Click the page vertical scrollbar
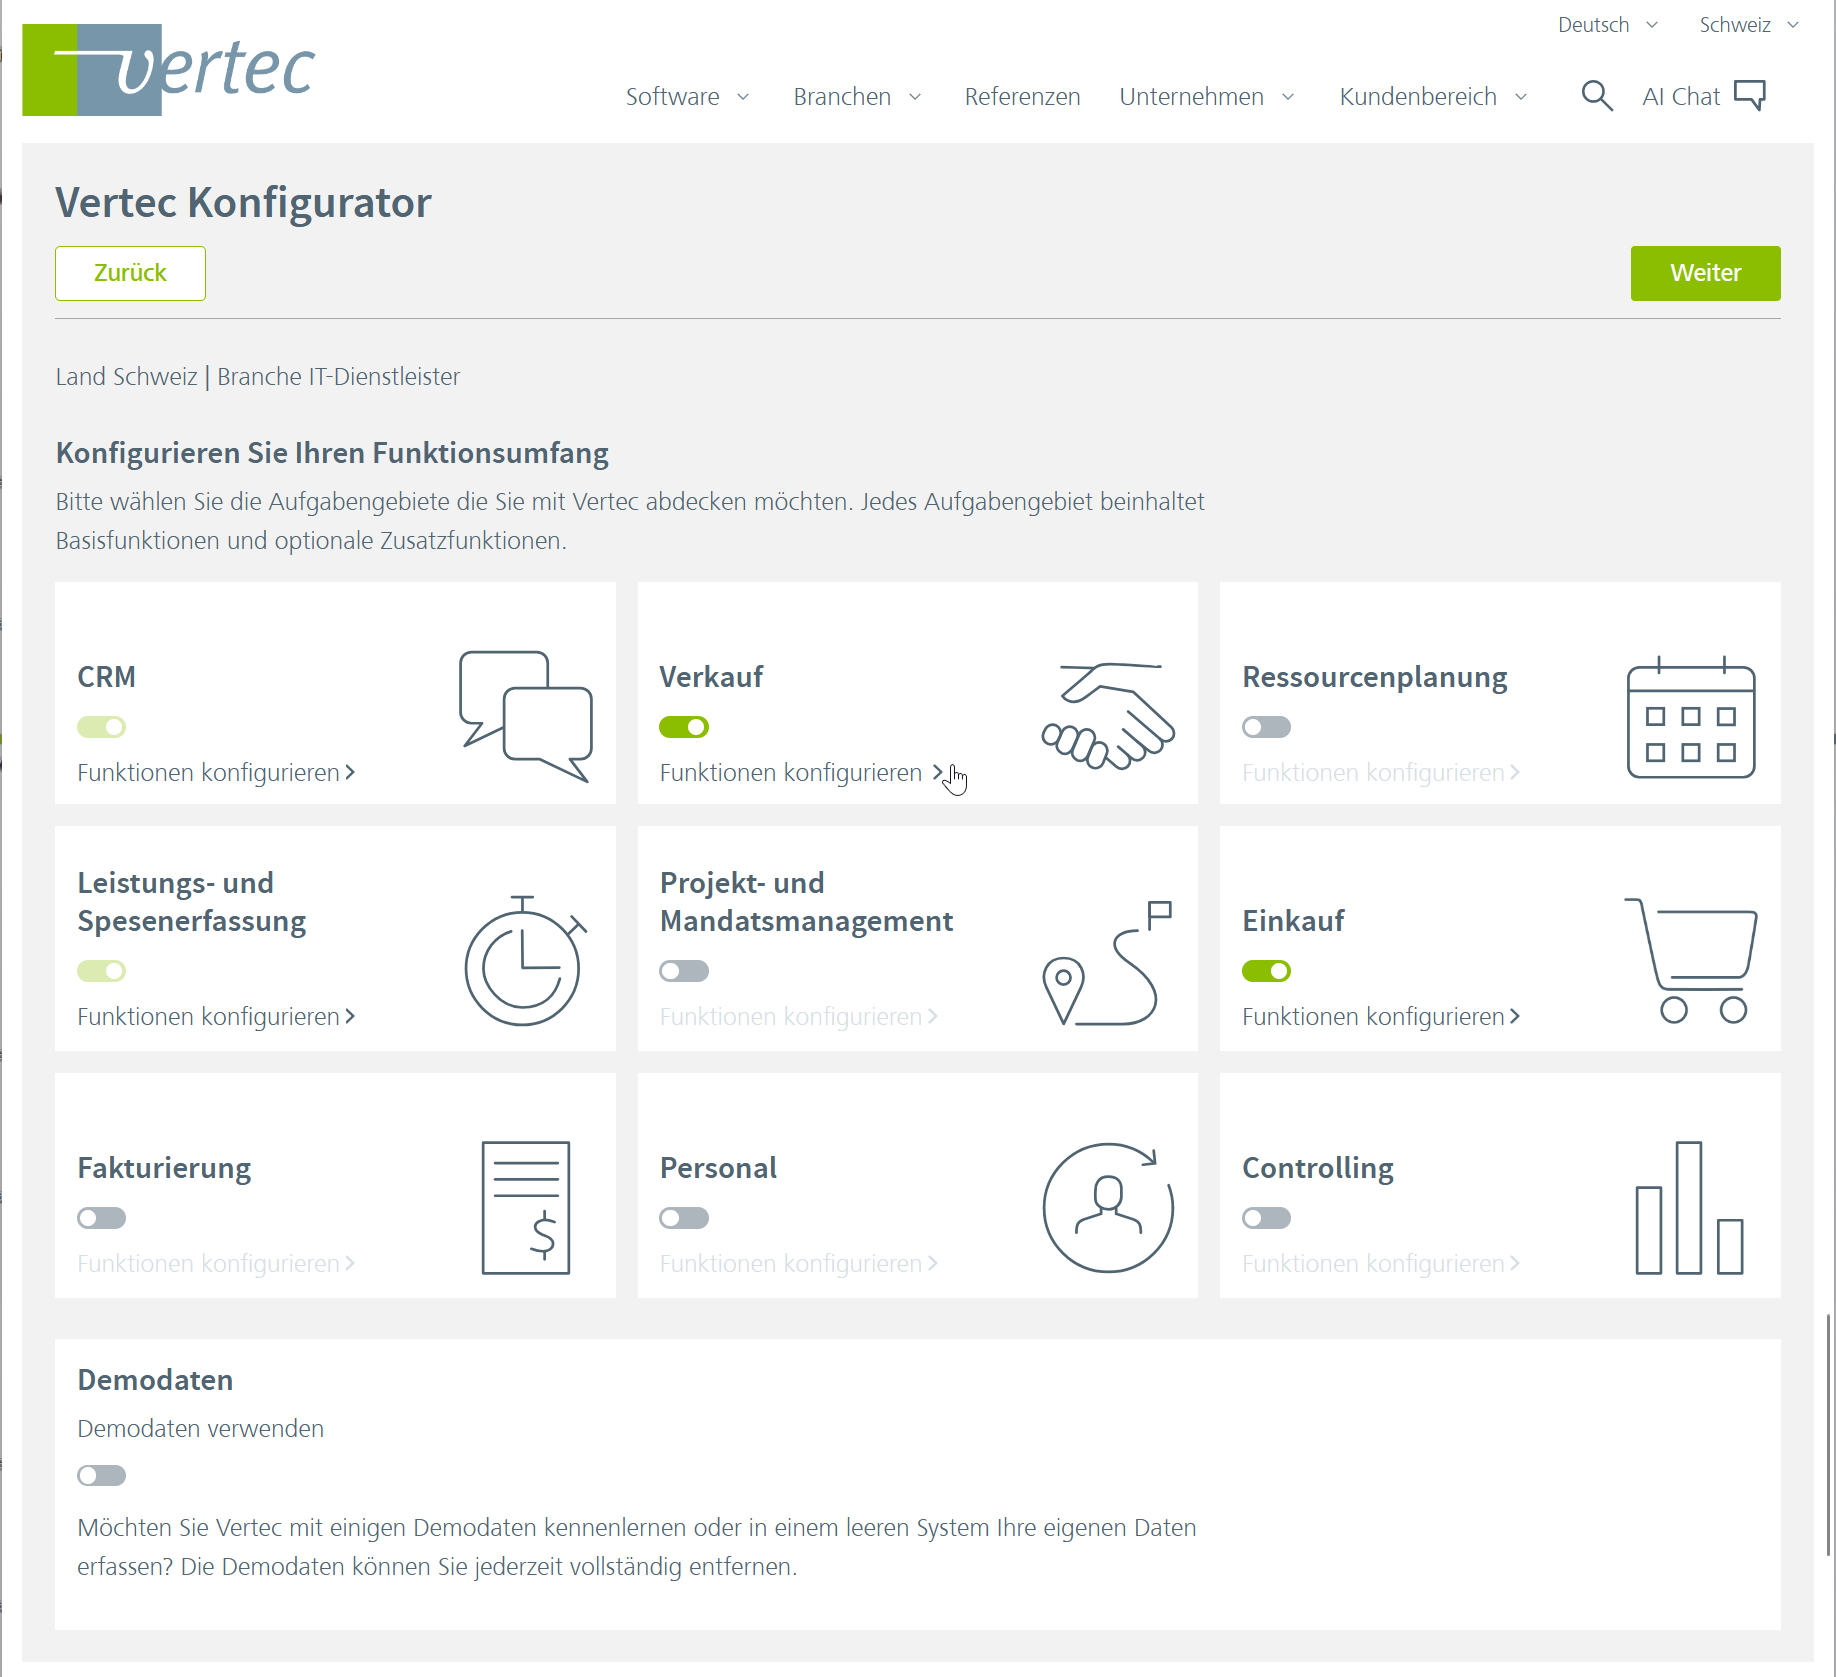 pos(1829,1435)
